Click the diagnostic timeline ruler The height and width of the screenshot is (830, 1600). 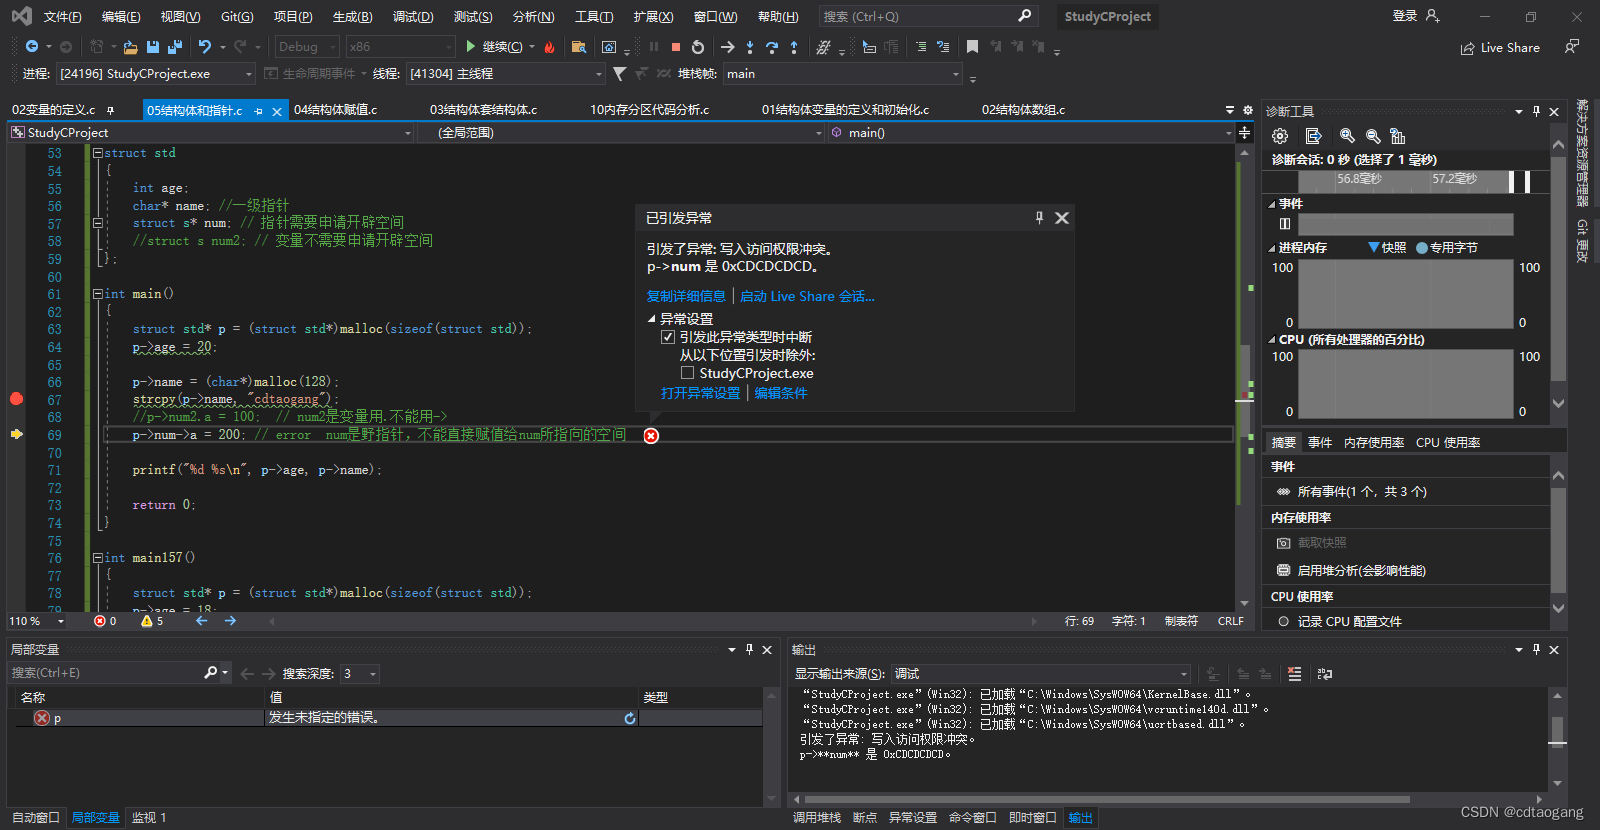click(x=1405, y=180)
